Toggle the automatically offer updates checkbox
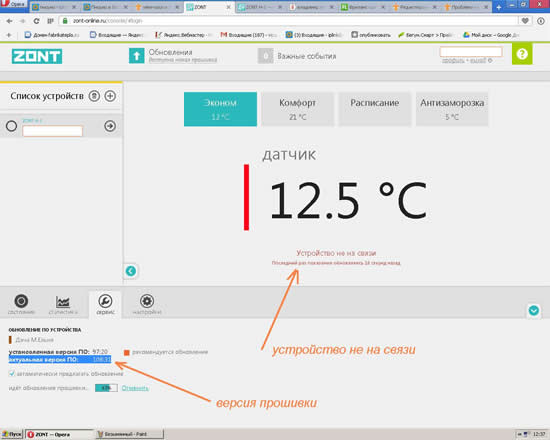The height and width of the screenshot is (440, 550). [12, 373]
